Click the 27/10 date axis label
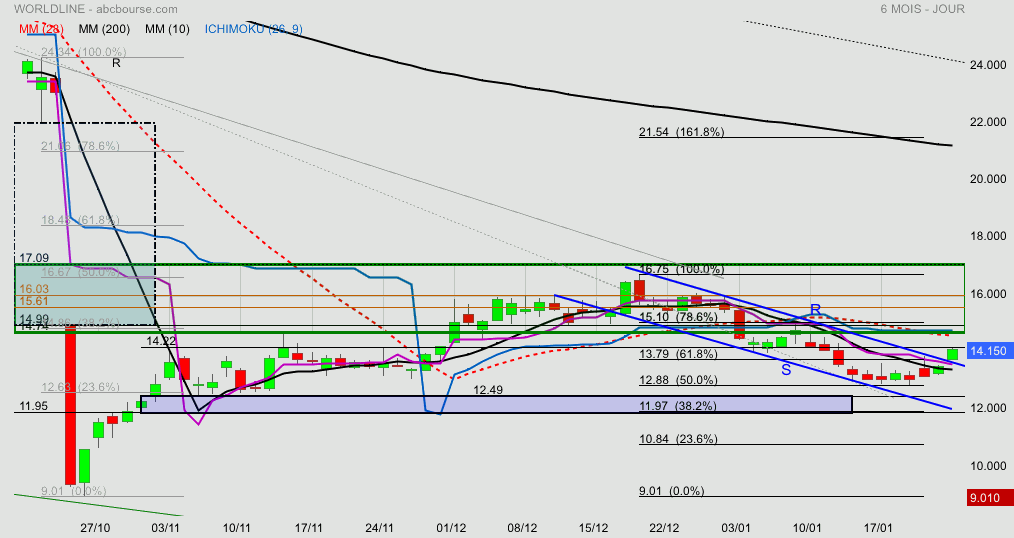Image resolution: width=1014 pixels, height=538 pixels. click(x=95, y=528)
